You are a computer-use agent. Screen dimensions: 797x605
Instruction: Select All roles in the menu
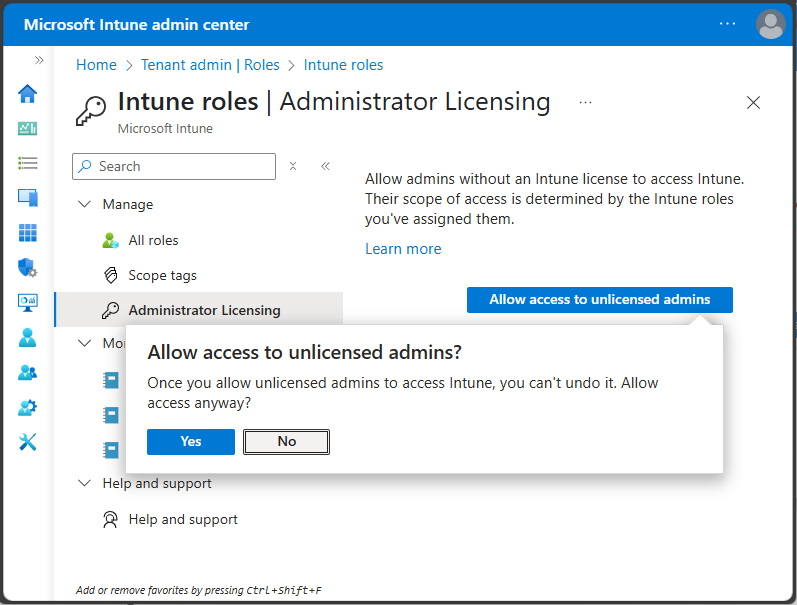click(153, 240)
